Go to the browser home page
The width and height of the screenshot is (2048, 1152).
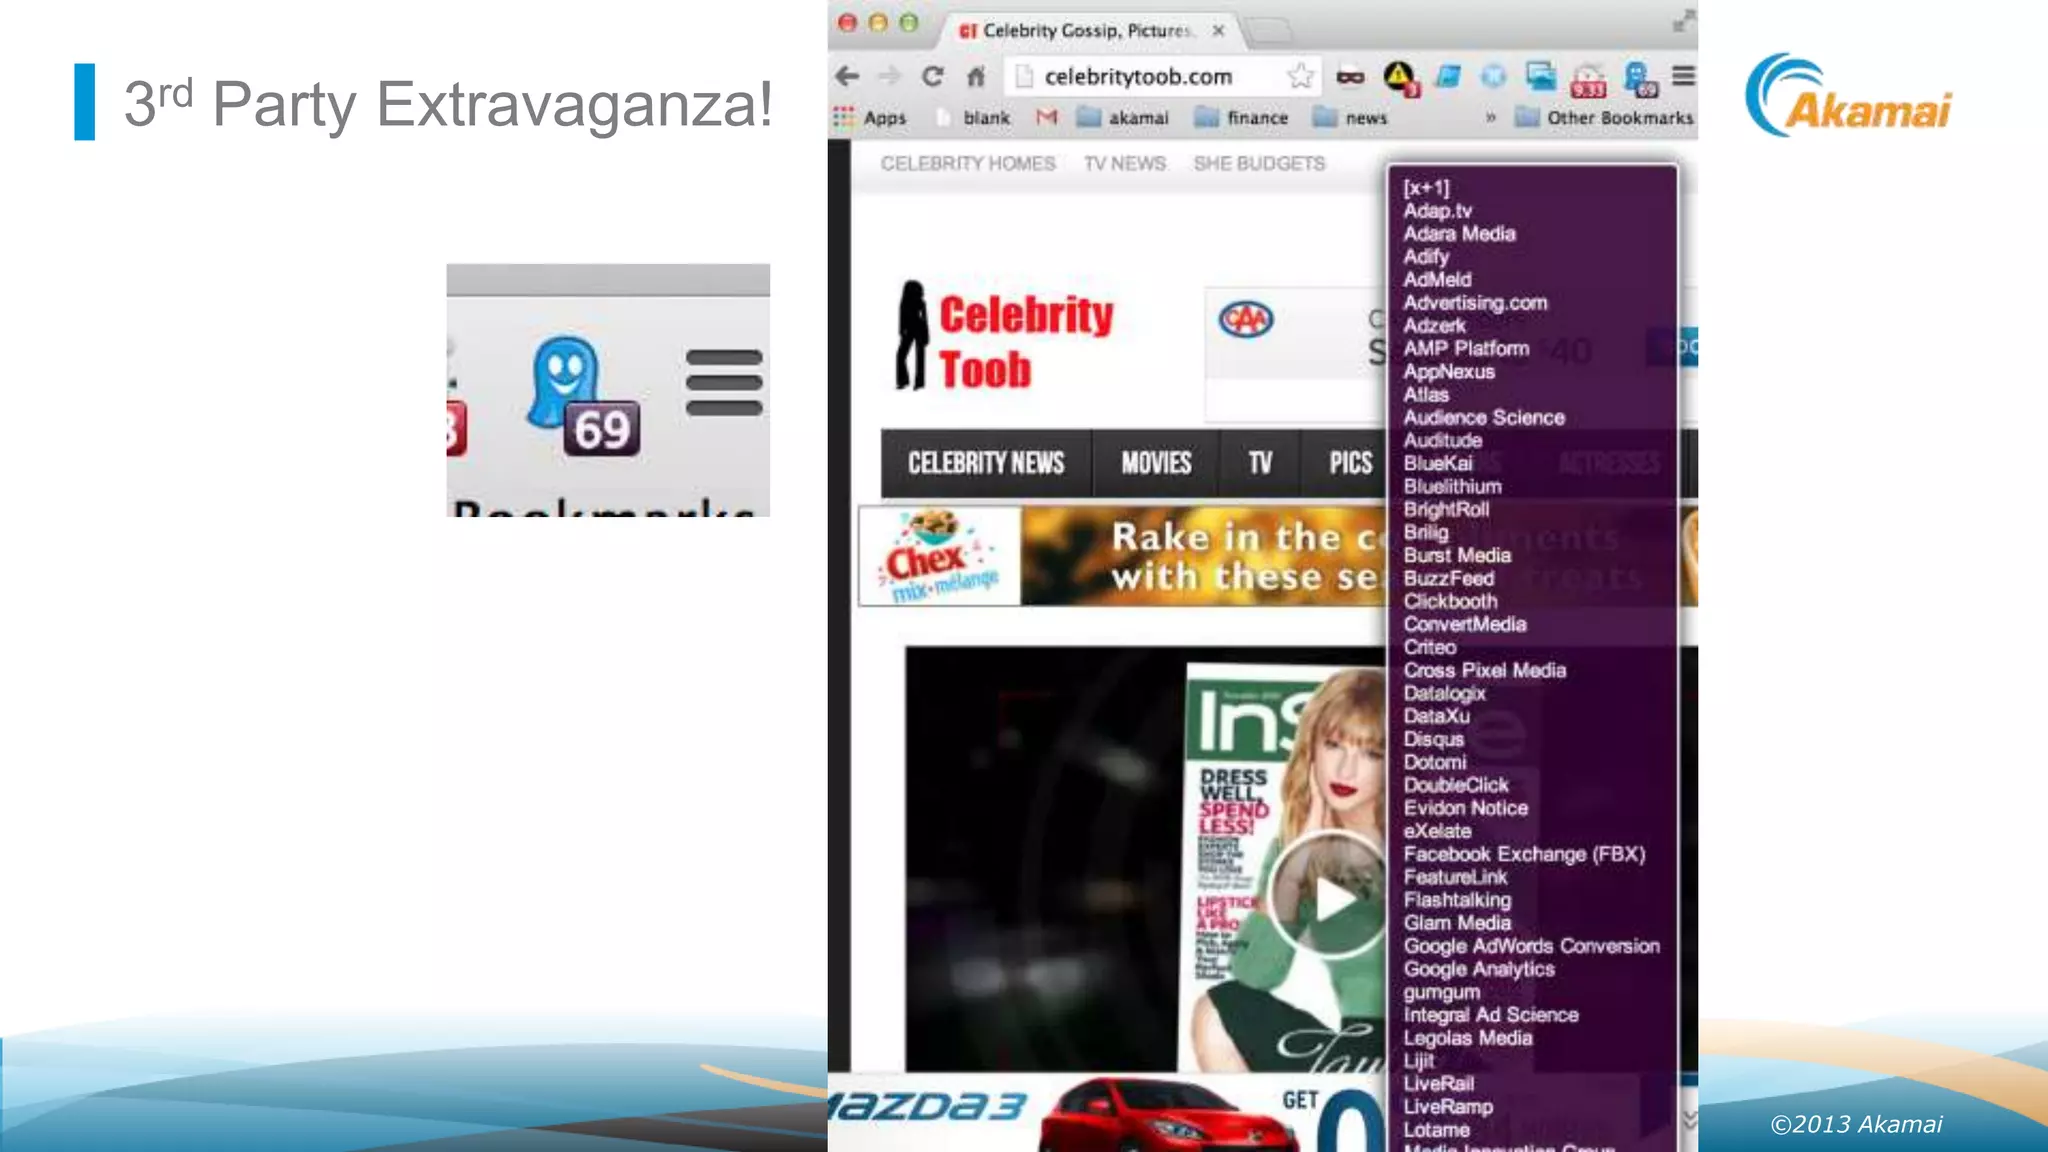point(976,76)
